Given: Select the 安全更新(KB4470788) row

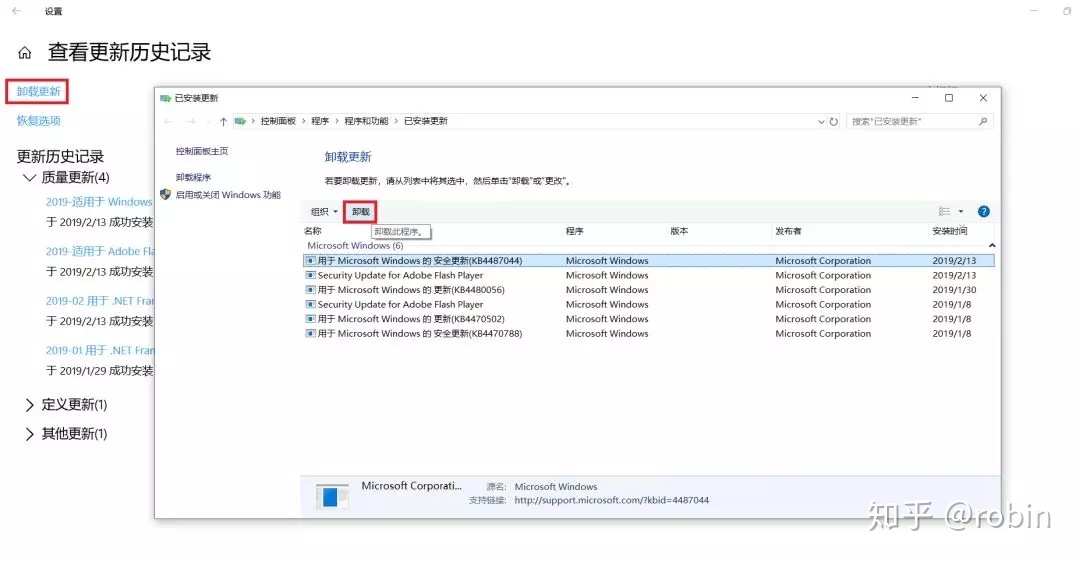Looking at the screenshot, I should pyautogui.click(x=649, y=333).
